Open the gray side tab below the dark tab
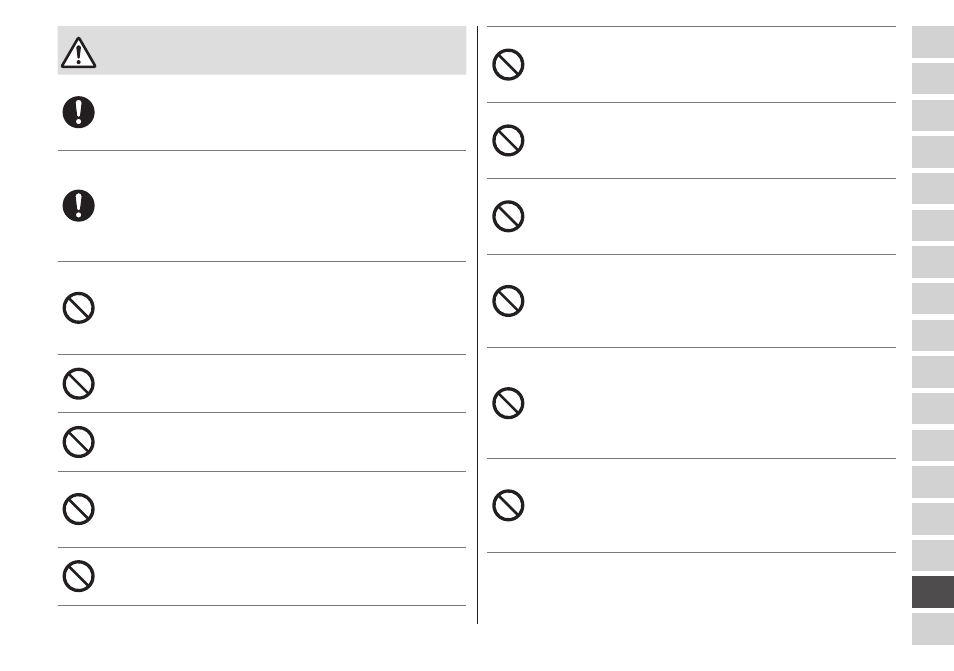Viewport: 954px width, 671px height. 933,629
